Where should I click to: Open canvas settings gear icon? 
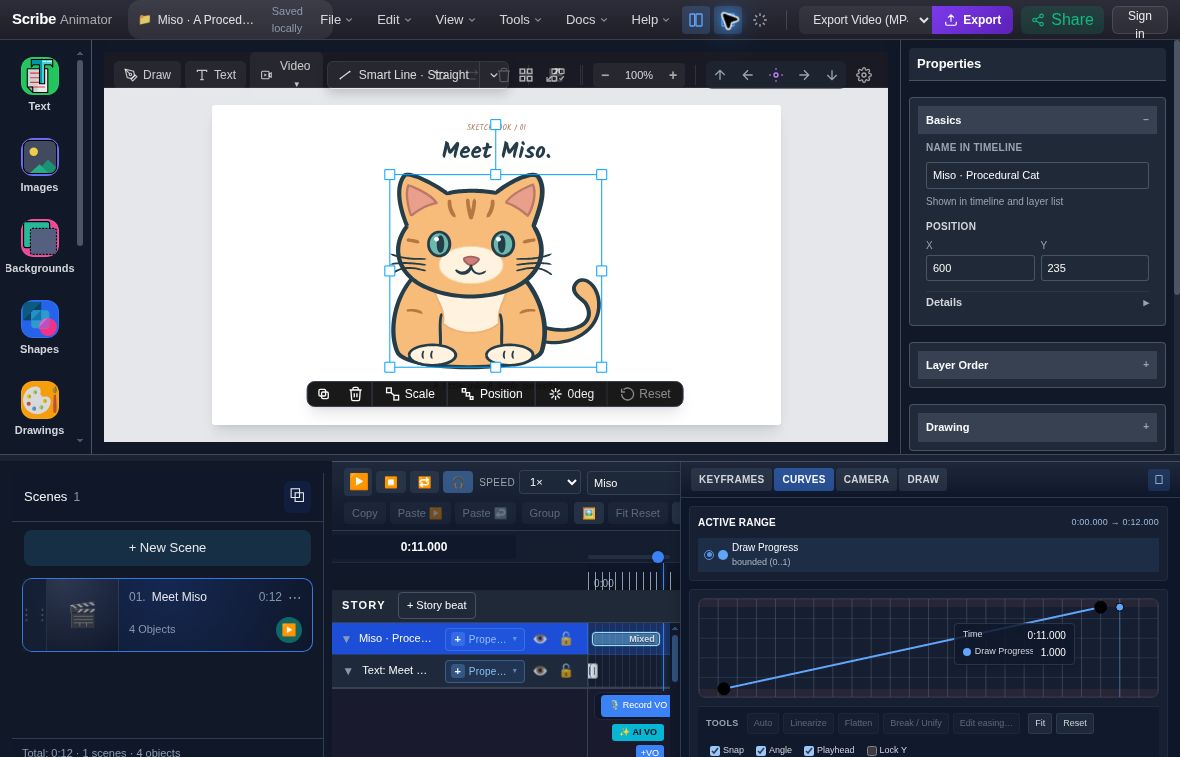[x=864, y=75]
